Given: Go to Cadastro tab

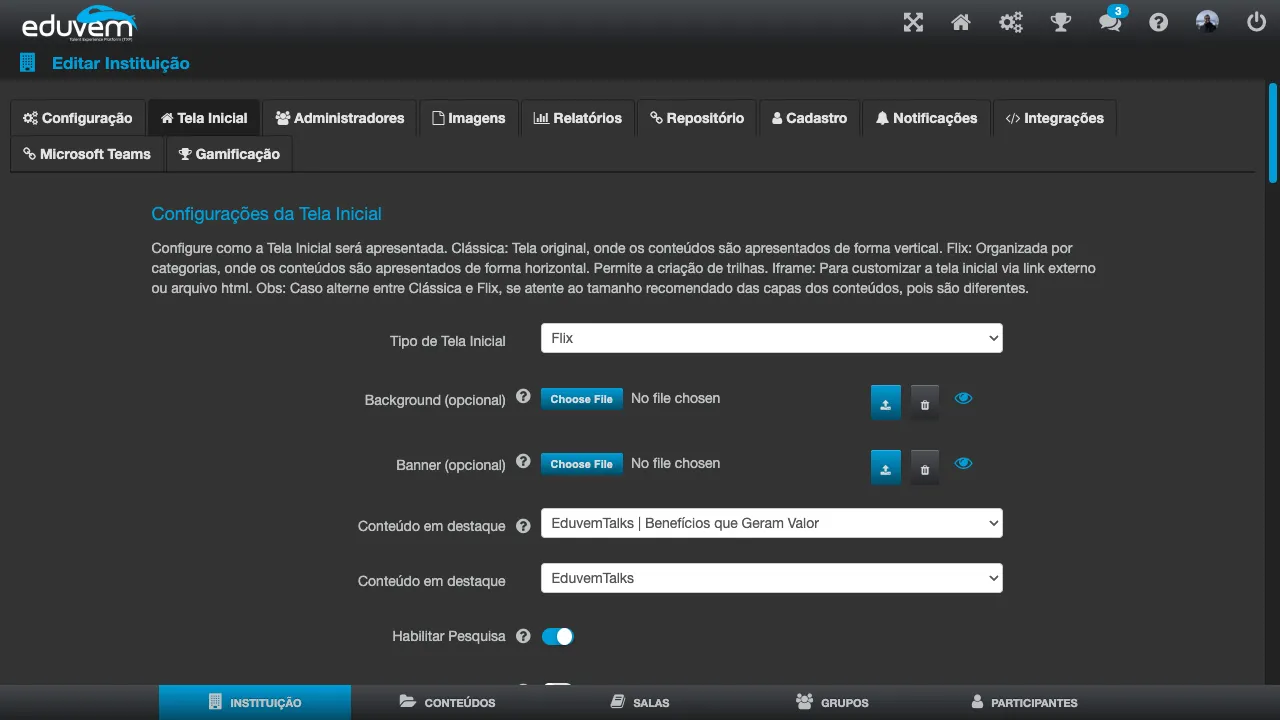Looking at the screenshot, I should coord(810,118).
